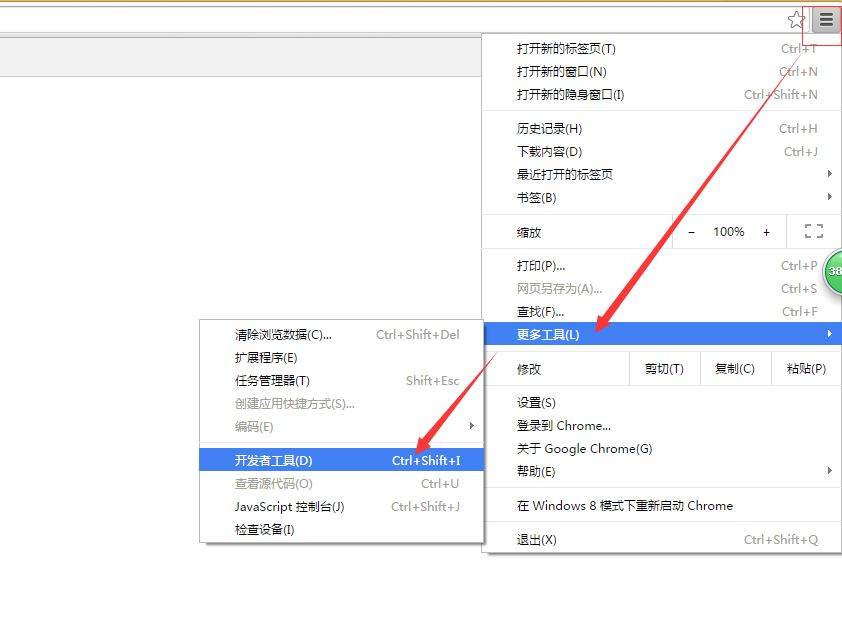Screen dimensions: 842x617
Task: Enter full screen via the fullscreen icon
Action: click(813, 231)
